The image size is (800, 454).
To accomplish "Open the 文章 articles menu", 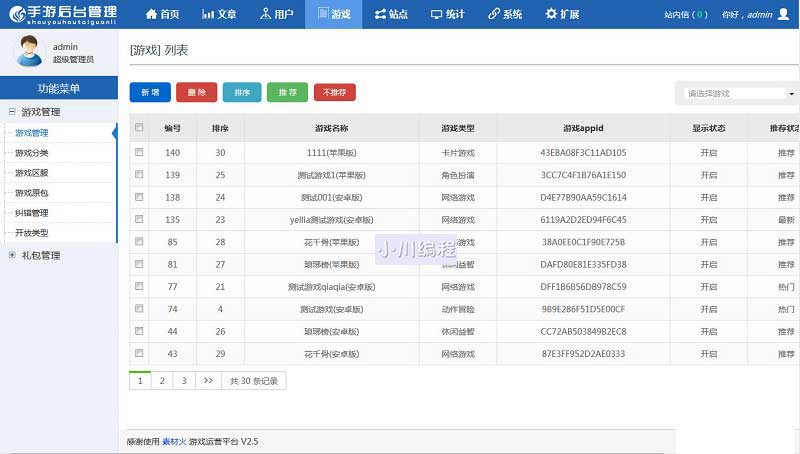I will [219, 14].
